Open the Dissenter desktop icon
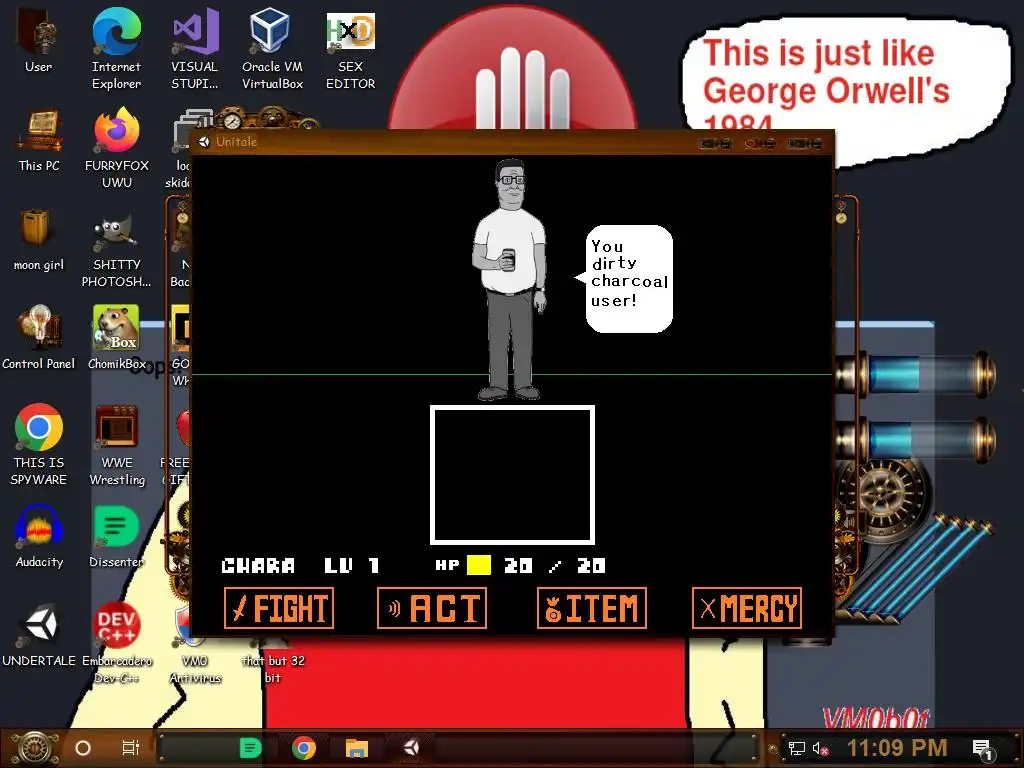Screen dimensions: 1024x768 116,536
